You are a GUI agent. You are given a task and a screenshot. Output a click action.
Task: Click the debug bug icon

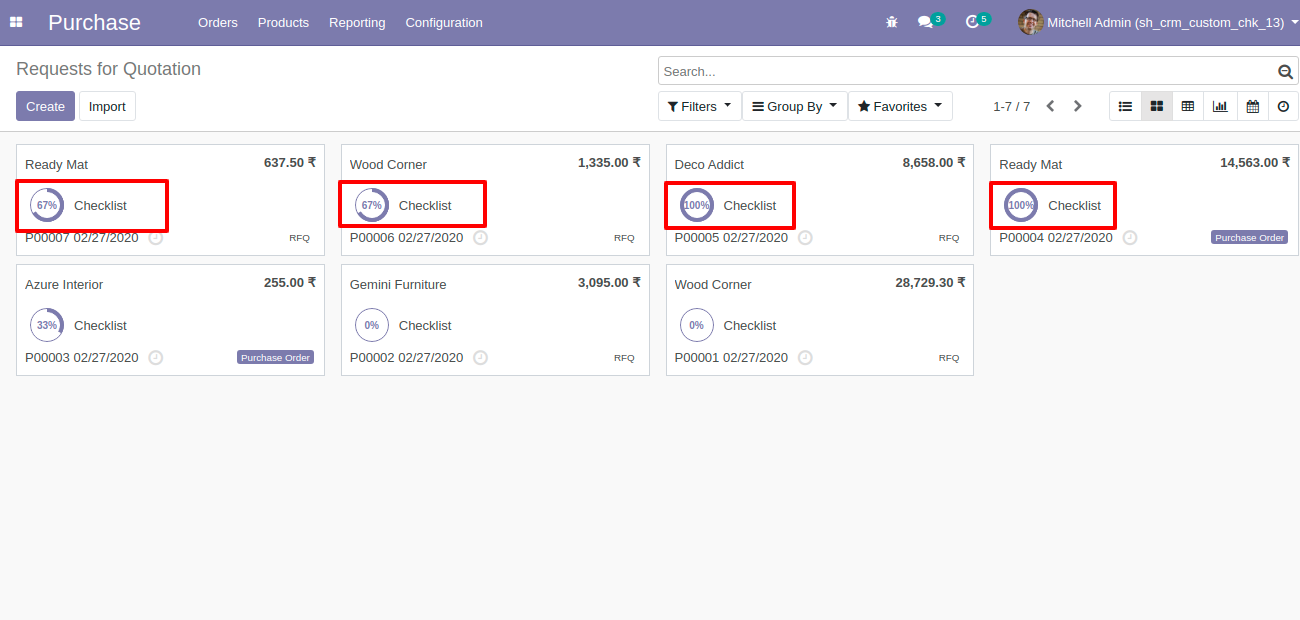(892, 22)
